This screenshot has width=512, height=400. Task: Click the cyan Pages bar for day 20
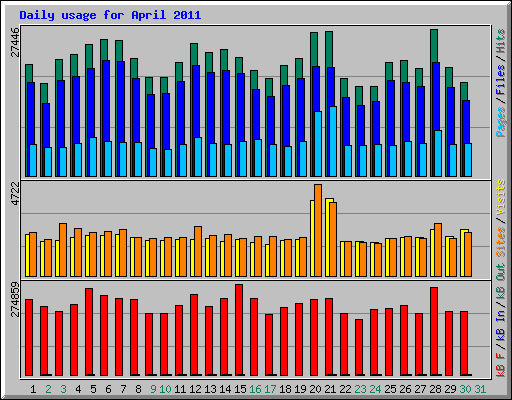(x=318, y=144)
